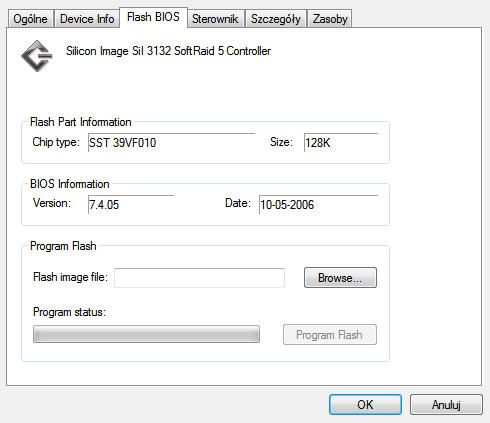Select the Flash BIOS tab
The image size is (490, 423).
pyautogui.click(x=153, y=17)
